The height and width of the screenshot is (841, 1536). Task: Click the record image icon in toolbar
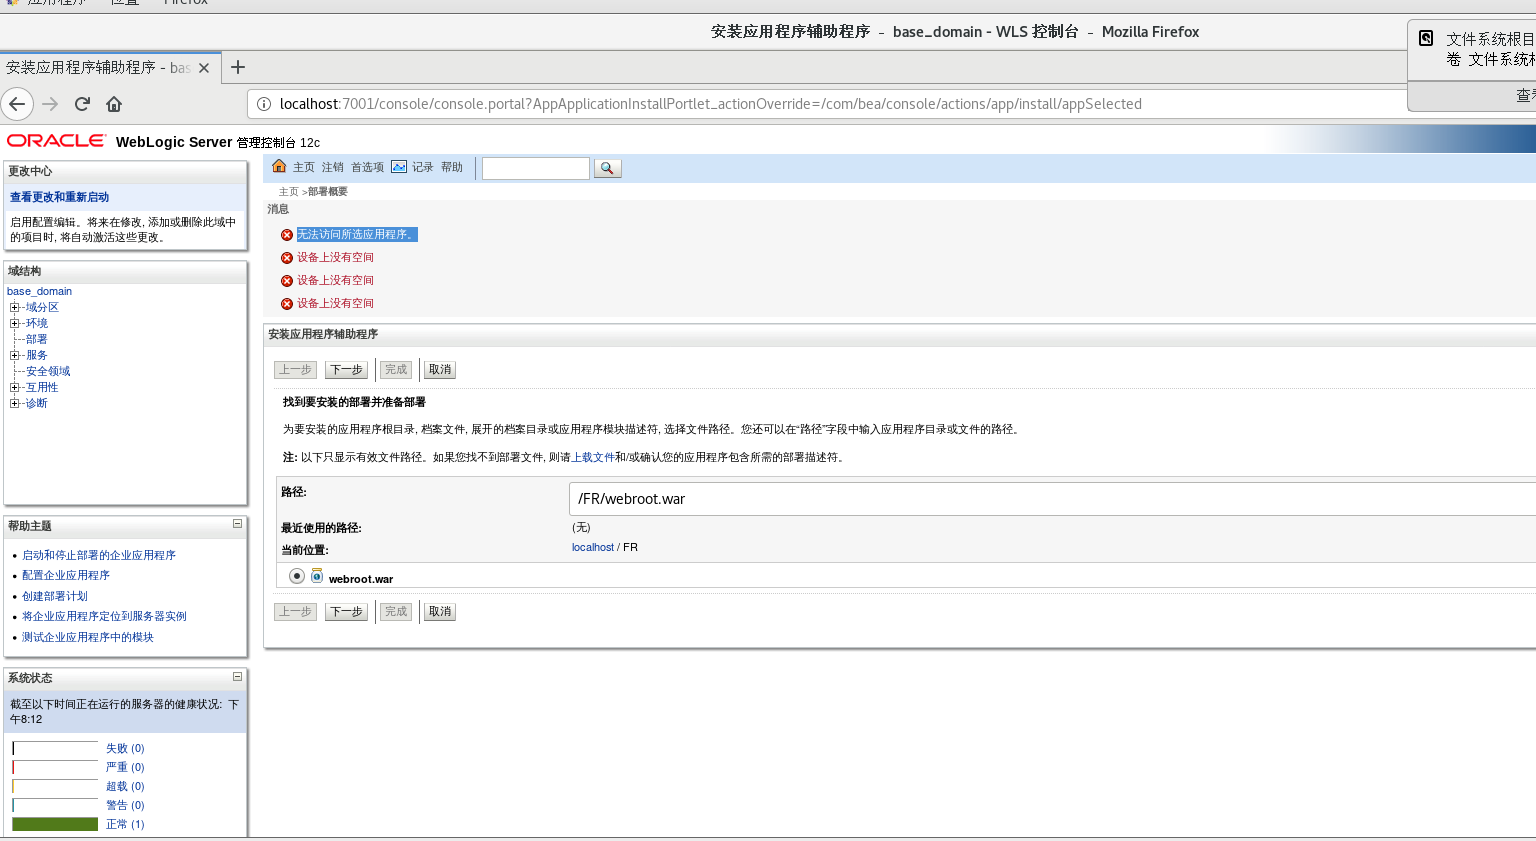coord(399,166)
